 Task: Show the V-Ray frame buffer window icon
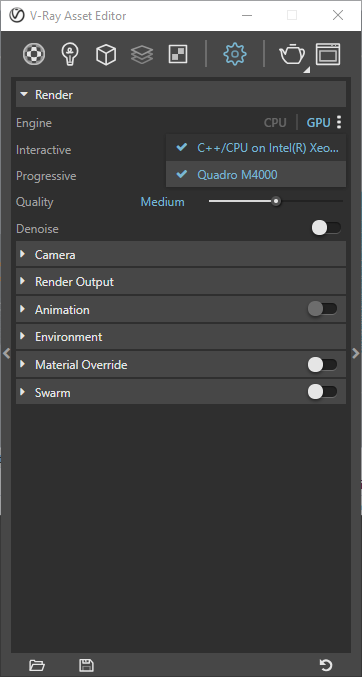click(x=328, y=54)
